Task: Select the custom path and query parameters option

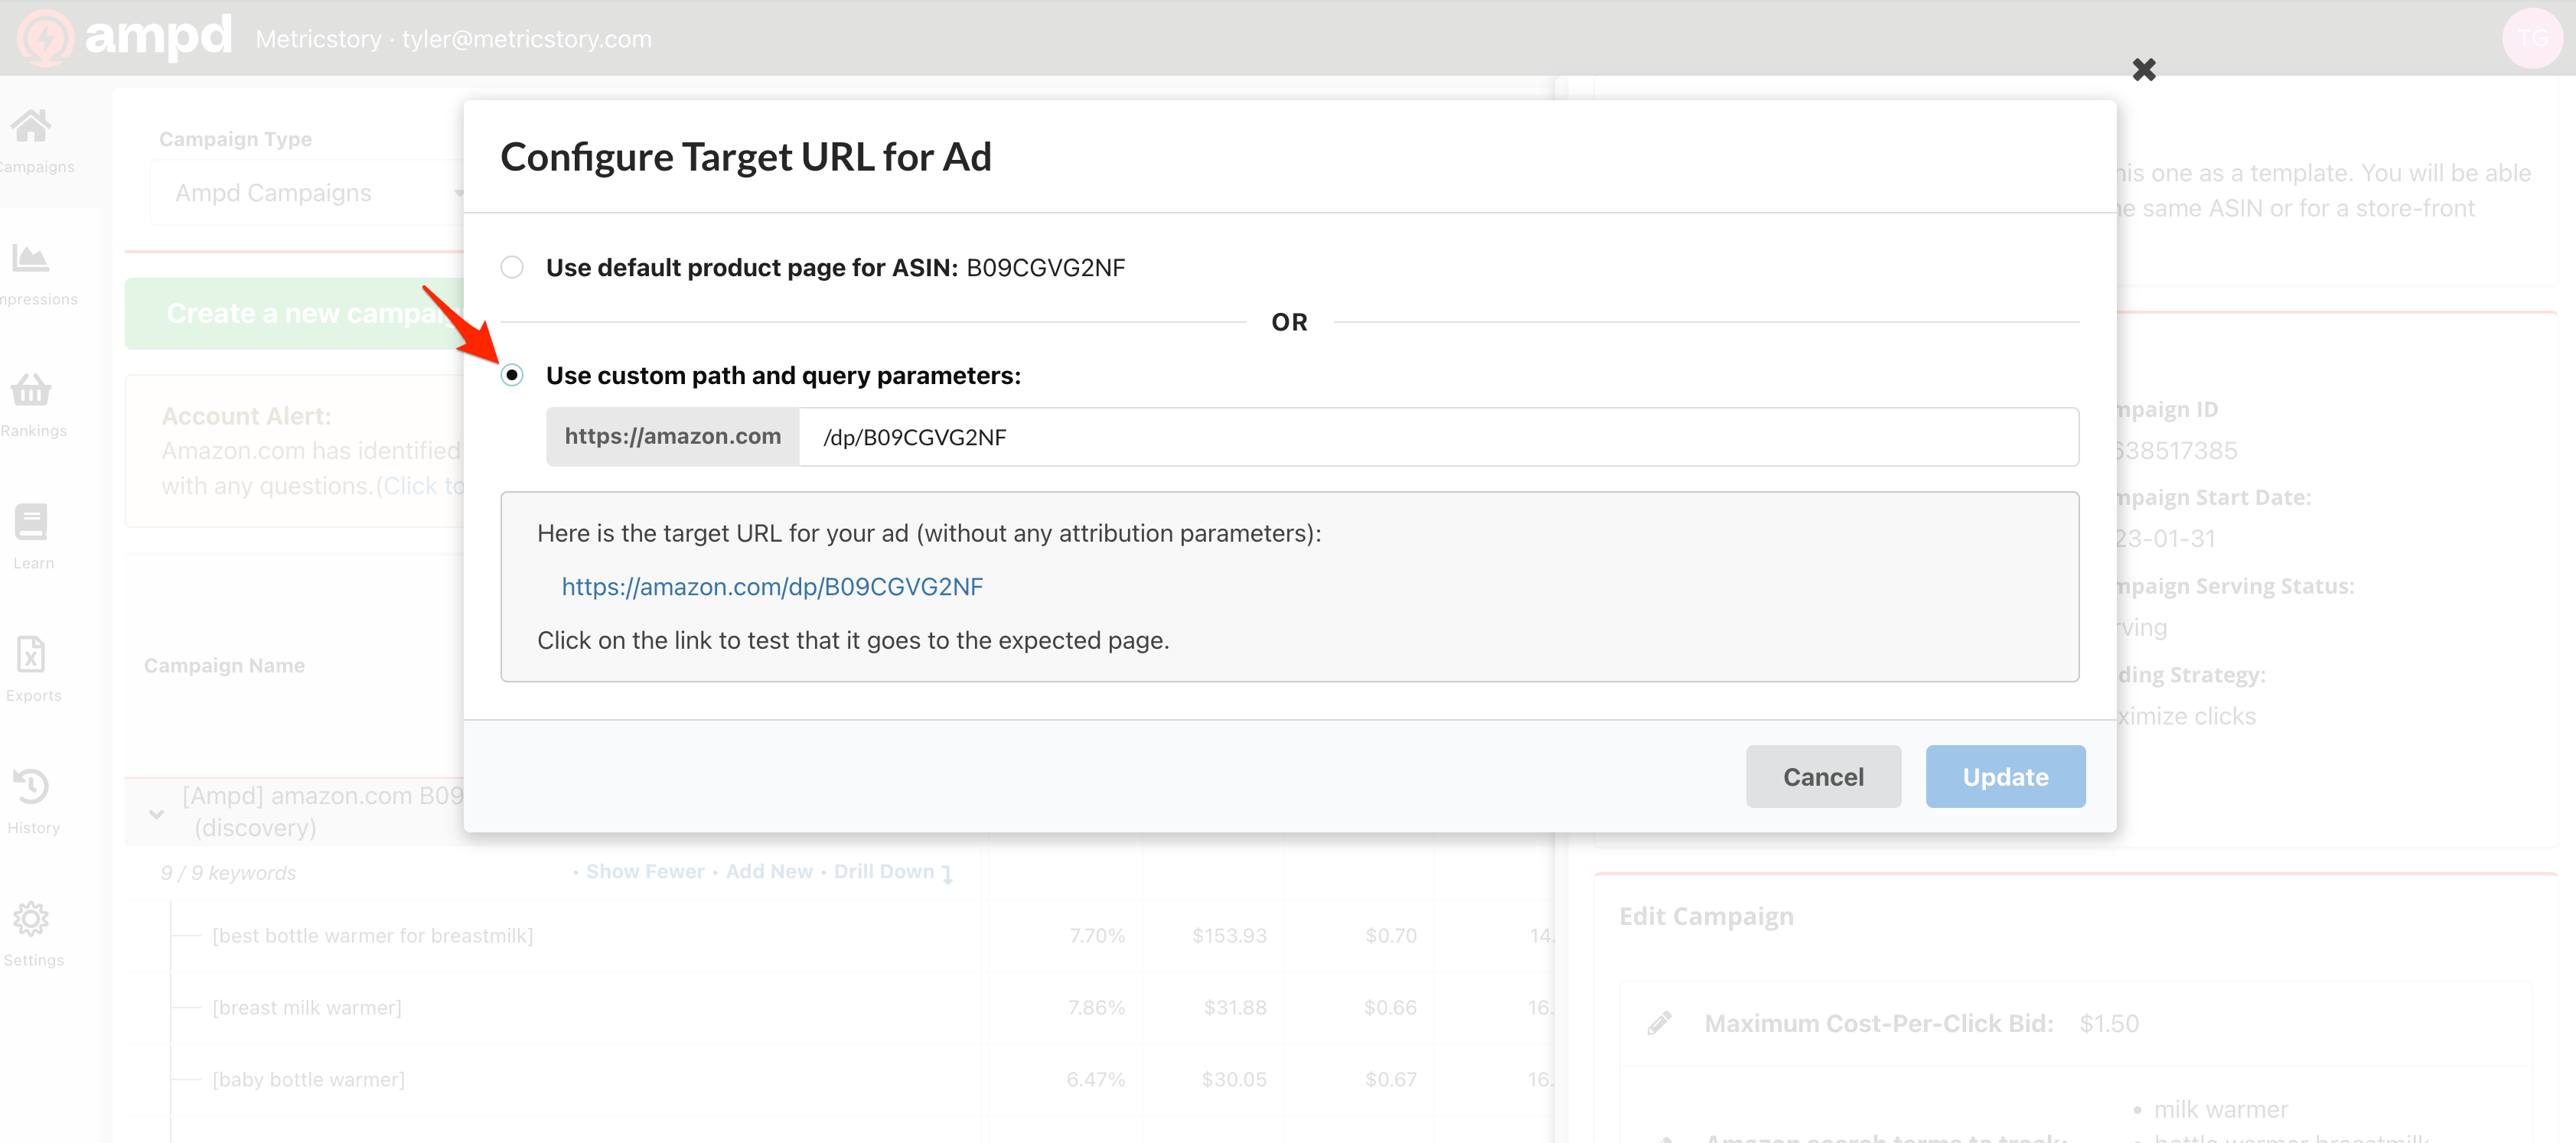Action: [x=512, y=375]
